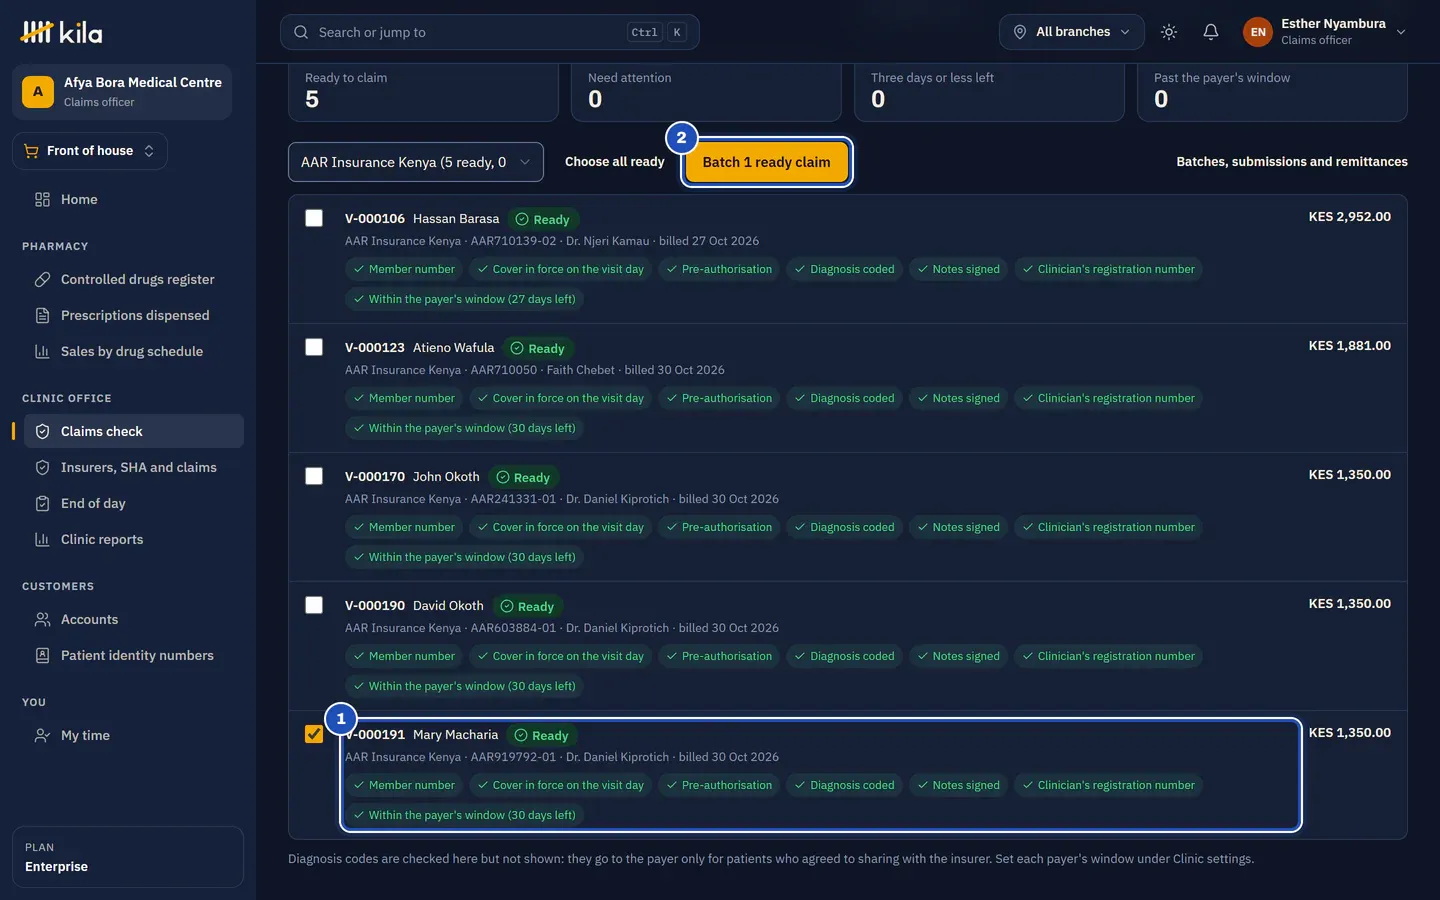
Task: Click the amount KES 2,952.00
Action: 1349,217
